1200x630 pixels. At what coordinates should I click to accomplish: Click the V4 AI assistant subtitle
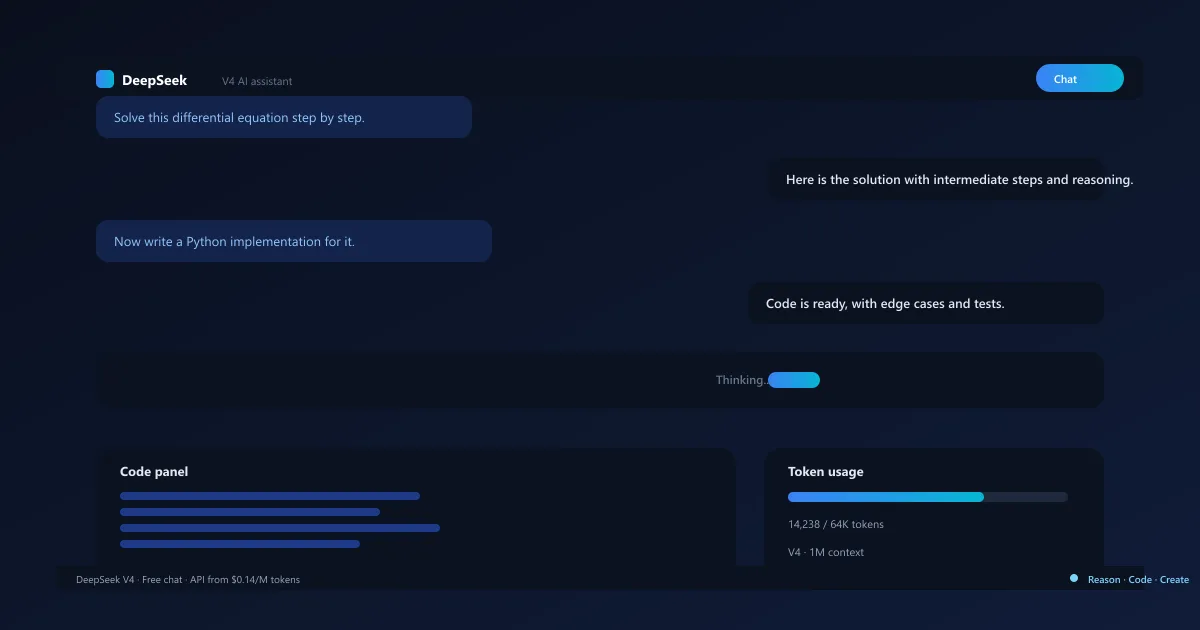pyautogui.click(x=257, y=81)
